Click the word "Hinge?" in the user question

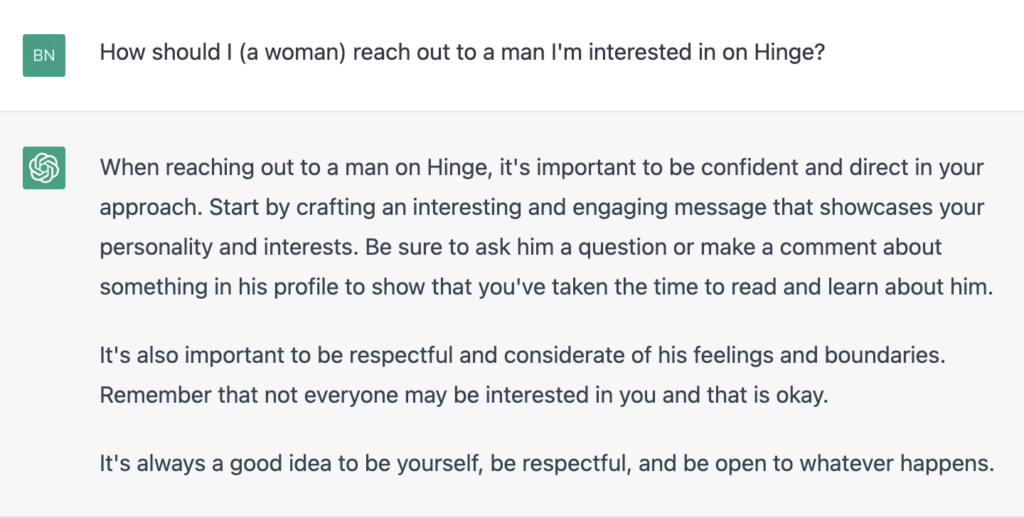[x=790, y=52]
